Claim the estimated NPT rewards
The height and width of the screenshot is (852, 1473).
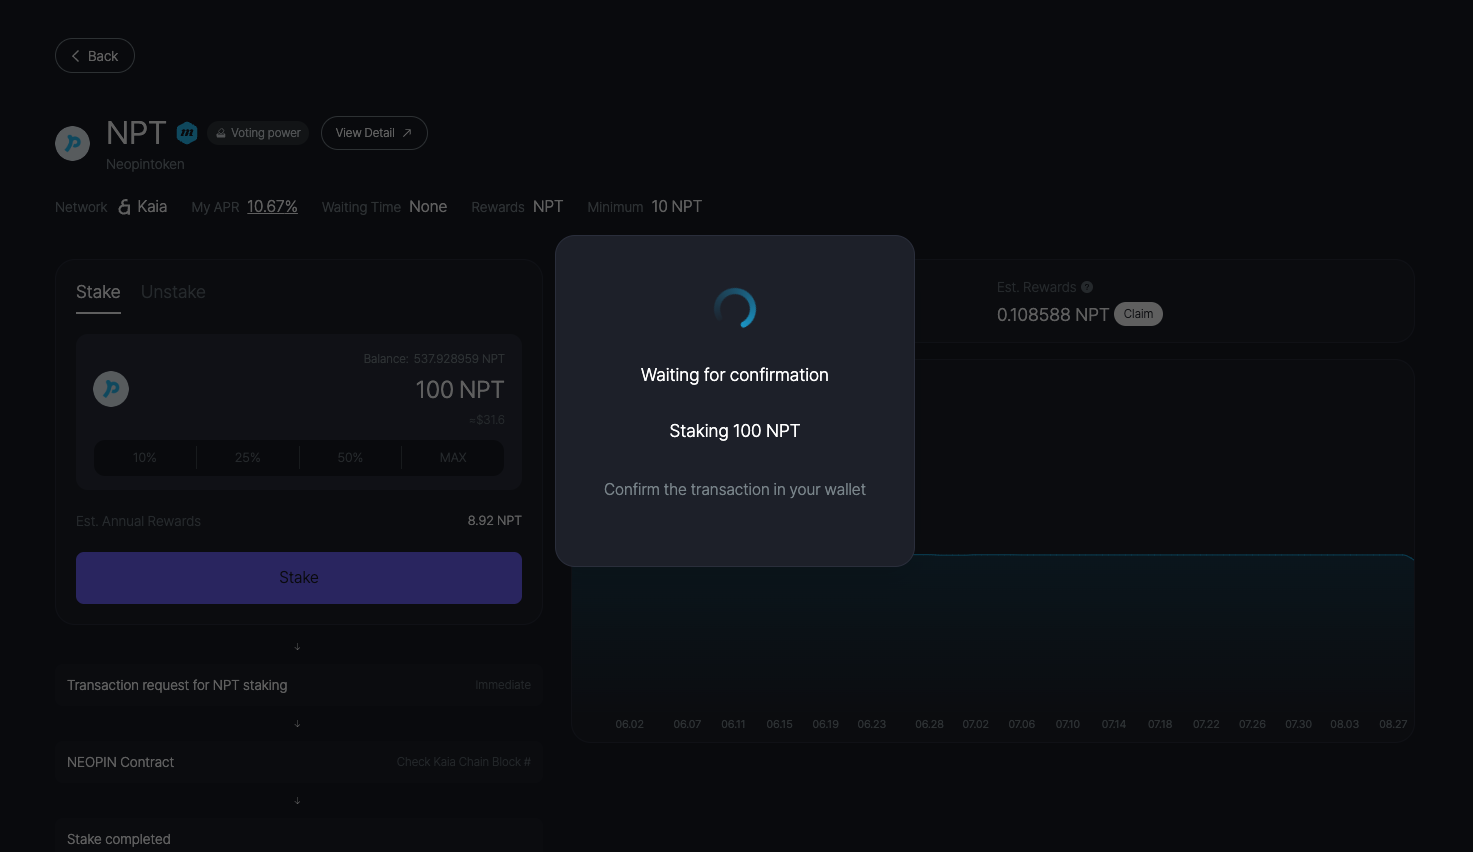[x=1138, y=314]
